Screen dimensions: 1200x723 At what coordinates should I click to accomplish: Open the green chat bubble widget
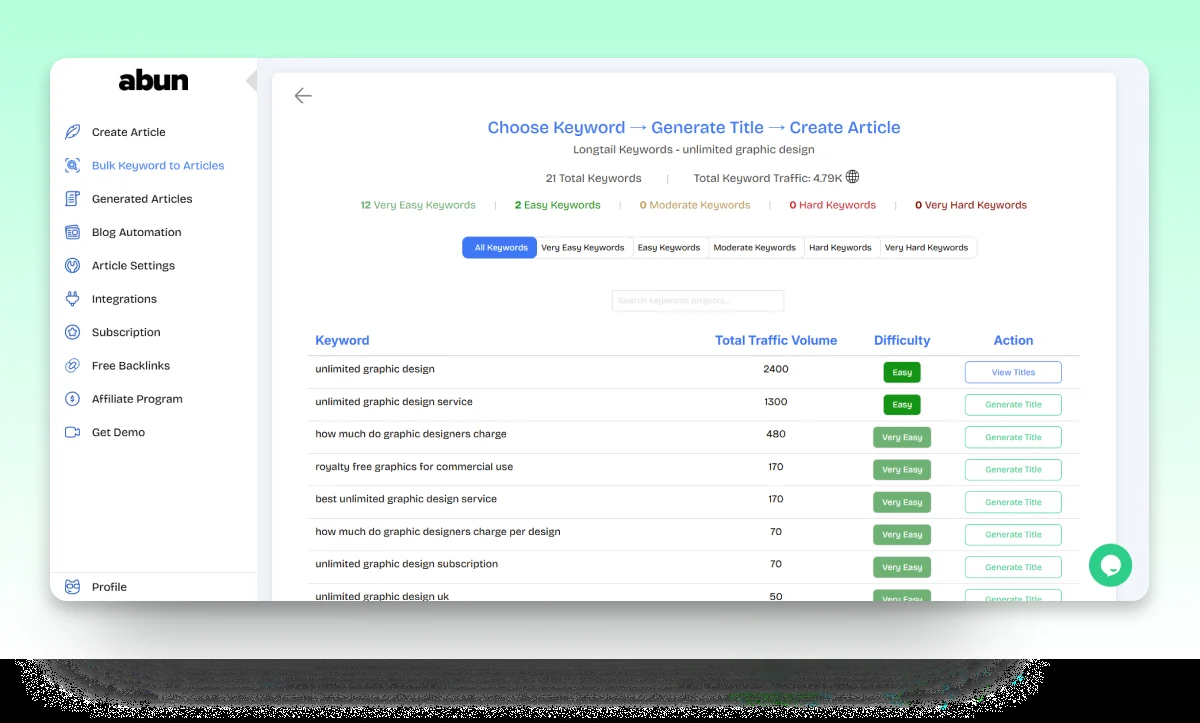1110,565
